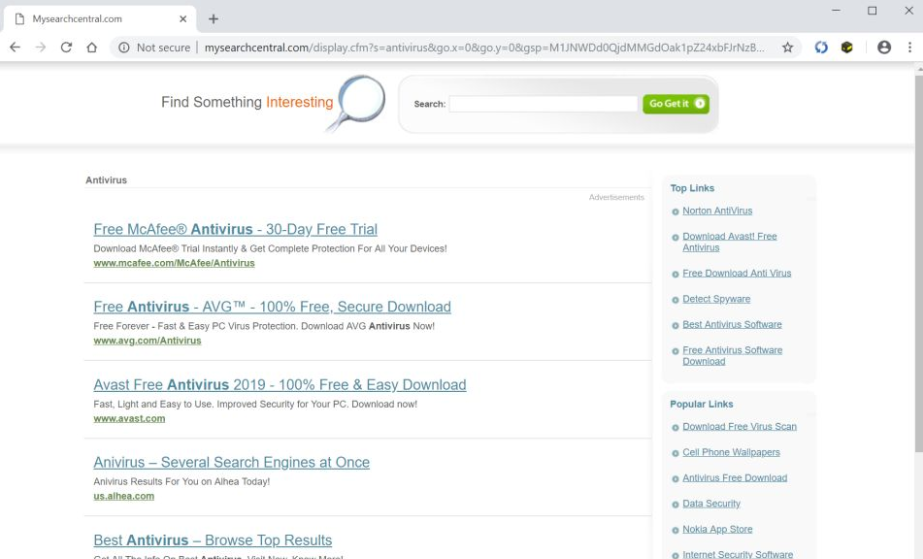Click the Search text field
The height and width of the screenshot is (559, 923).
pos(543,104)
